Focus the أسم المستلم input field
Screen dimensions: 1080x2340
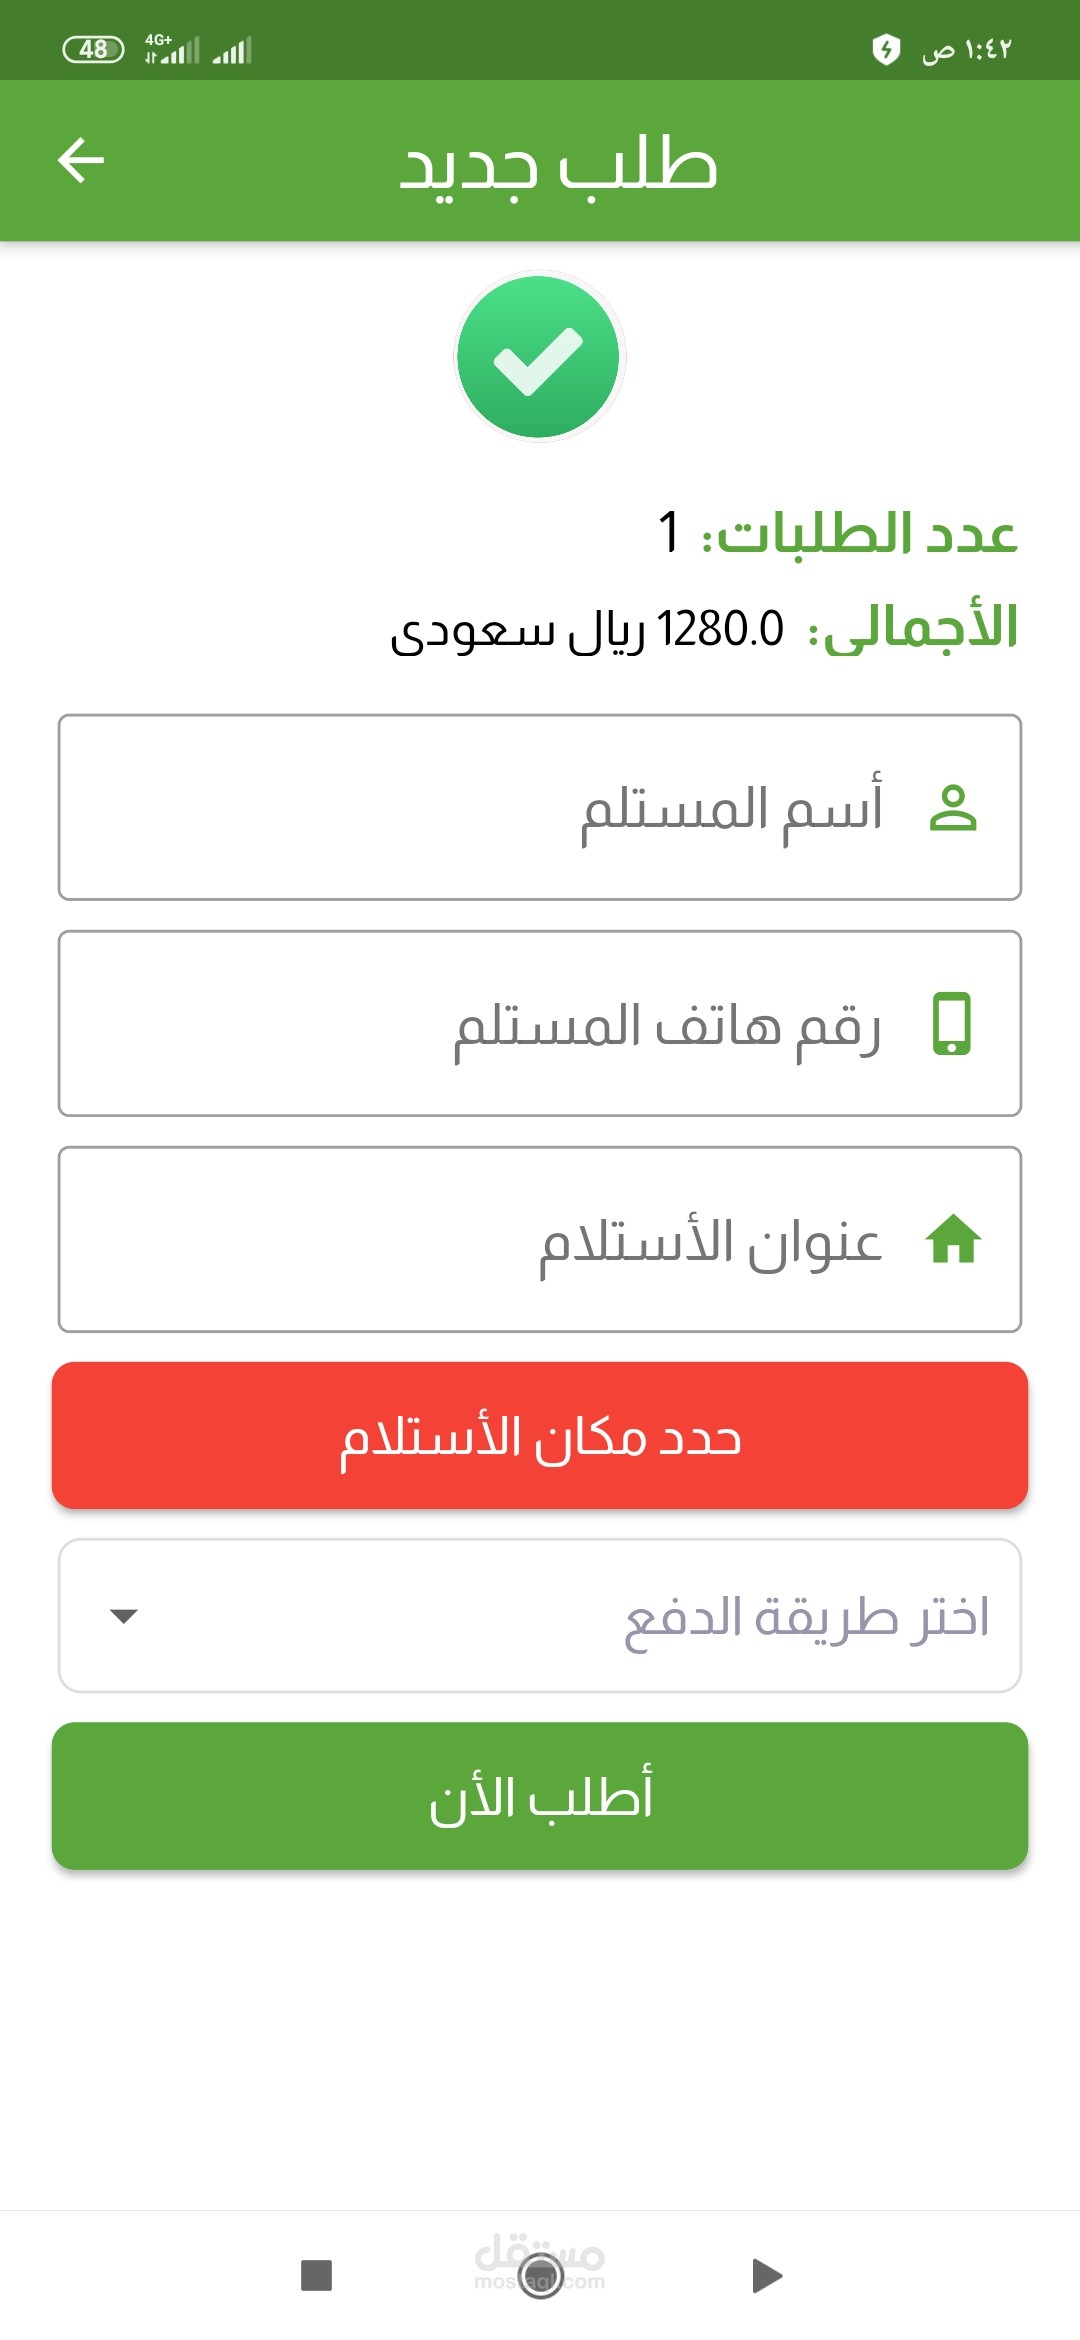[500, 808]
